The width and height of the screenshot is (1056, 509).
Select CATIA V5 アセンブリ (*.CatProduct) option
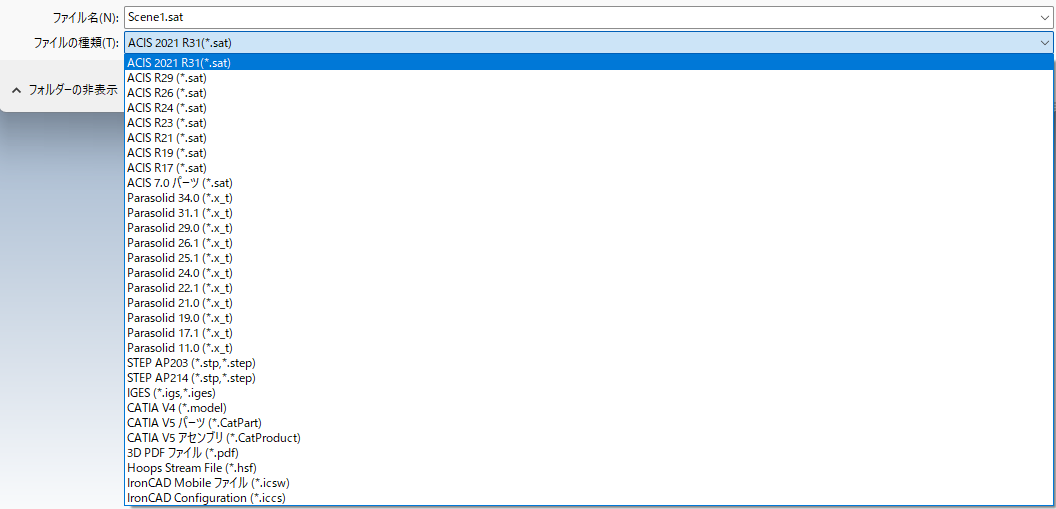(x=214, y=437)
